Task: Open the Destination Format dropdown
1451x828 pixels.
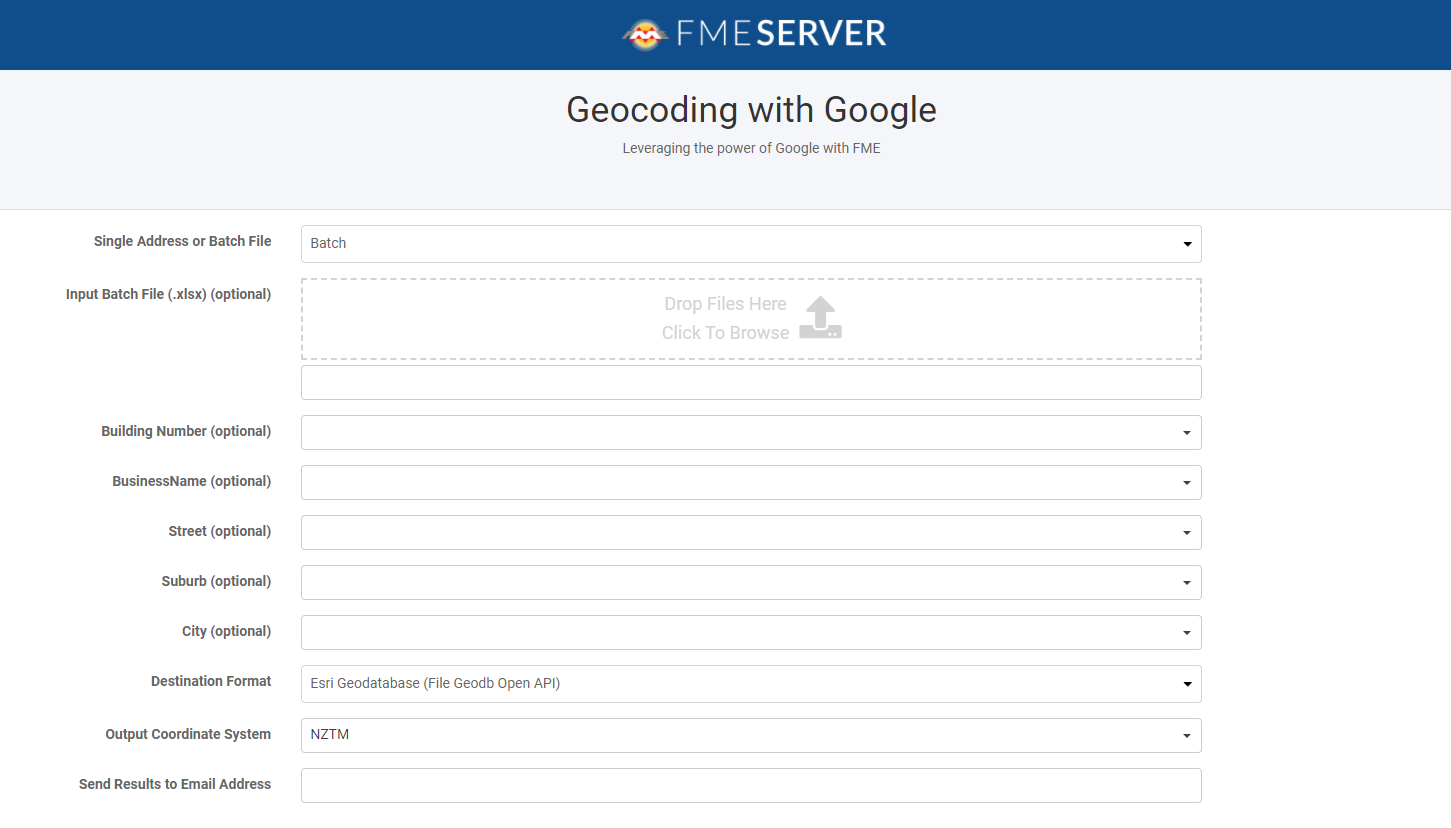Action: pyautogui.click(x=751, y=684)
